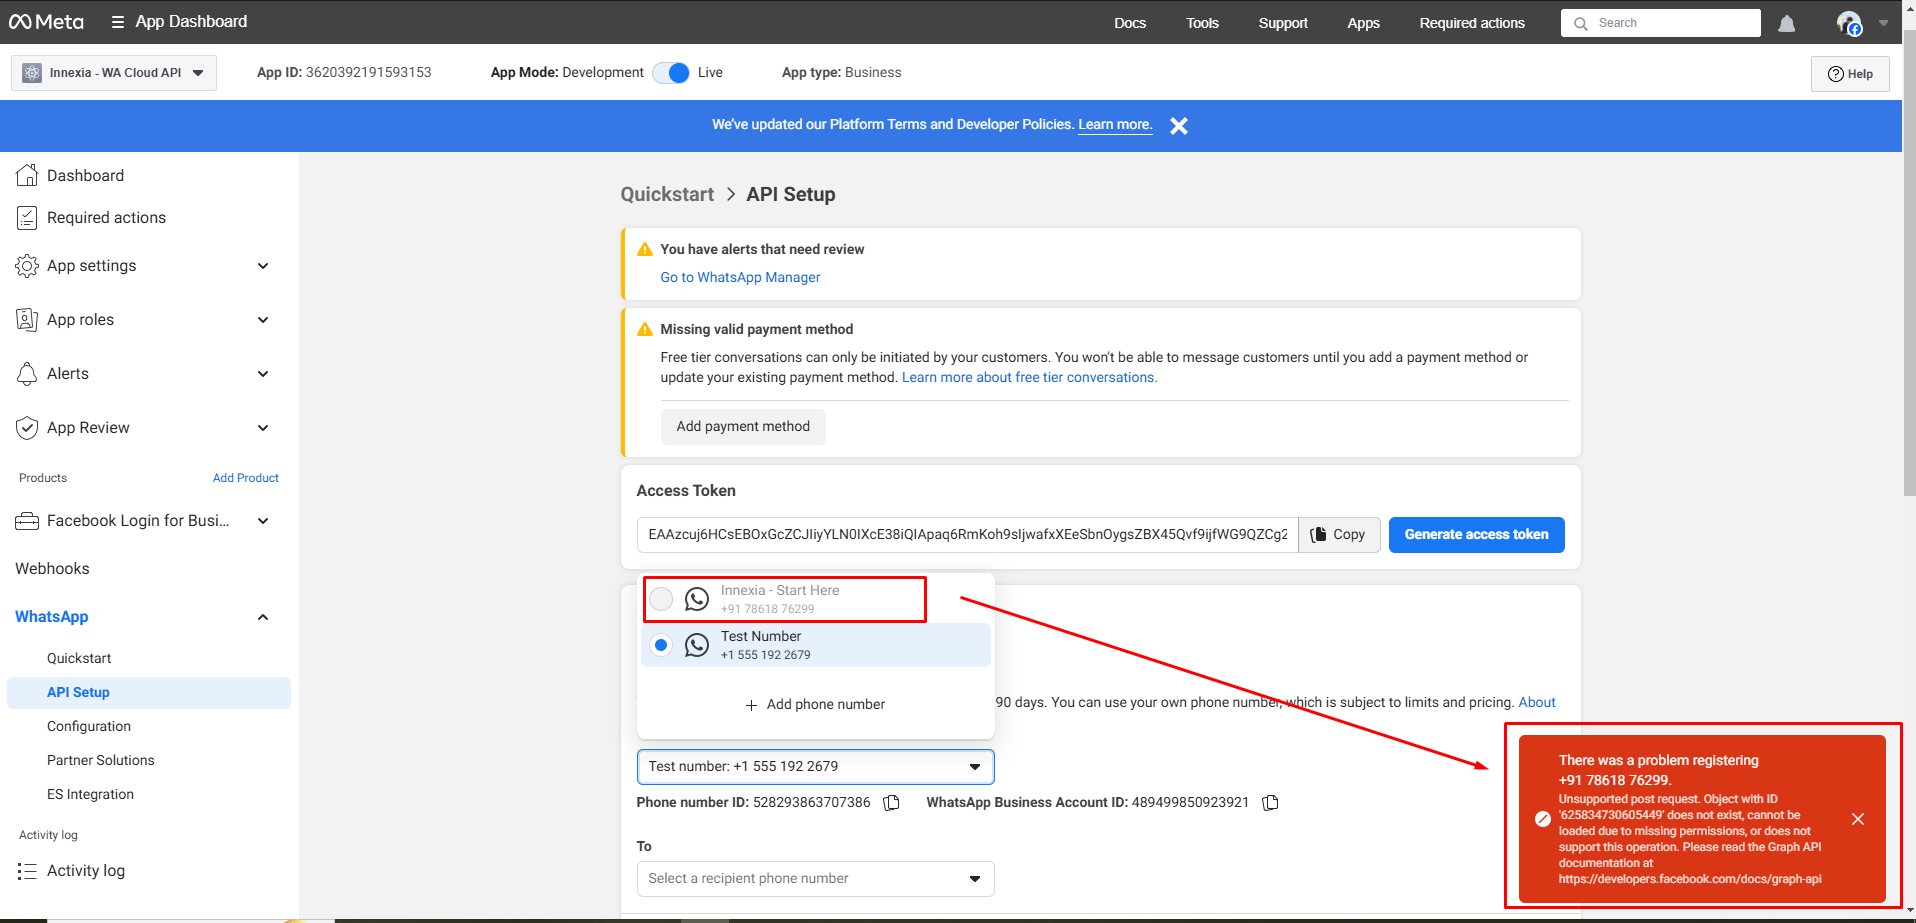Click the warning icon on missing payment
Viewport: 1916px width, 923px height.
tap(645, 329)
